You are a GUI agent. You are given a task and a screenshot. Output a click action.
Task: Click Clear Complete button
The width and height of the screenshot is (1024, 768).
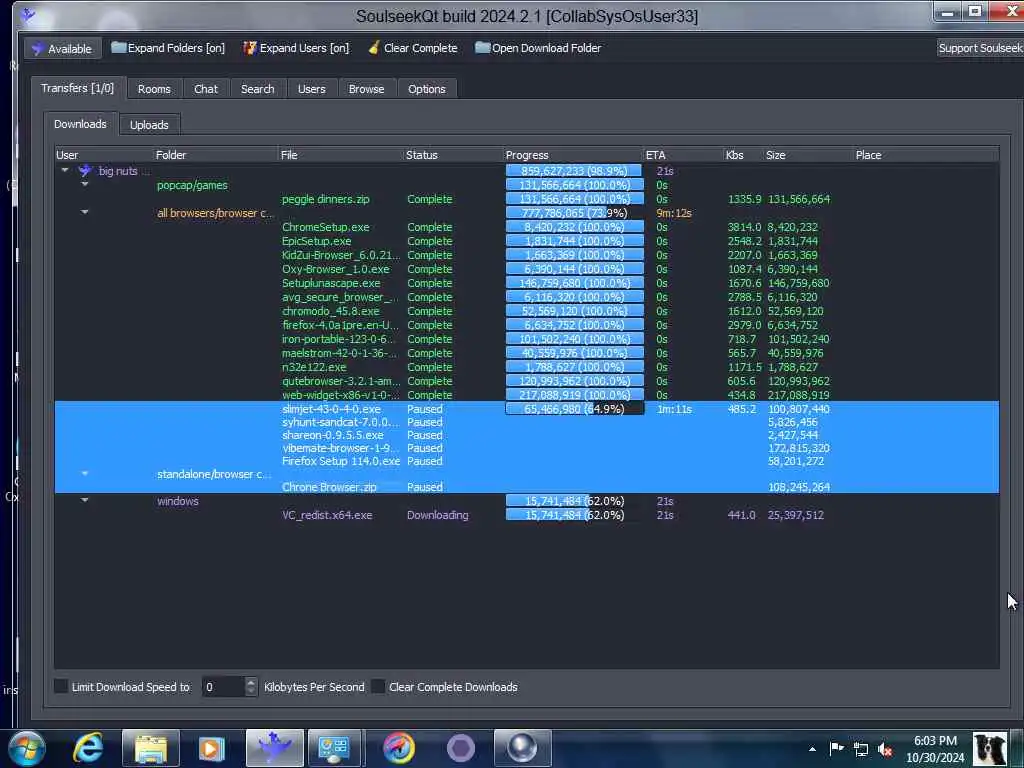click(413, 48)
